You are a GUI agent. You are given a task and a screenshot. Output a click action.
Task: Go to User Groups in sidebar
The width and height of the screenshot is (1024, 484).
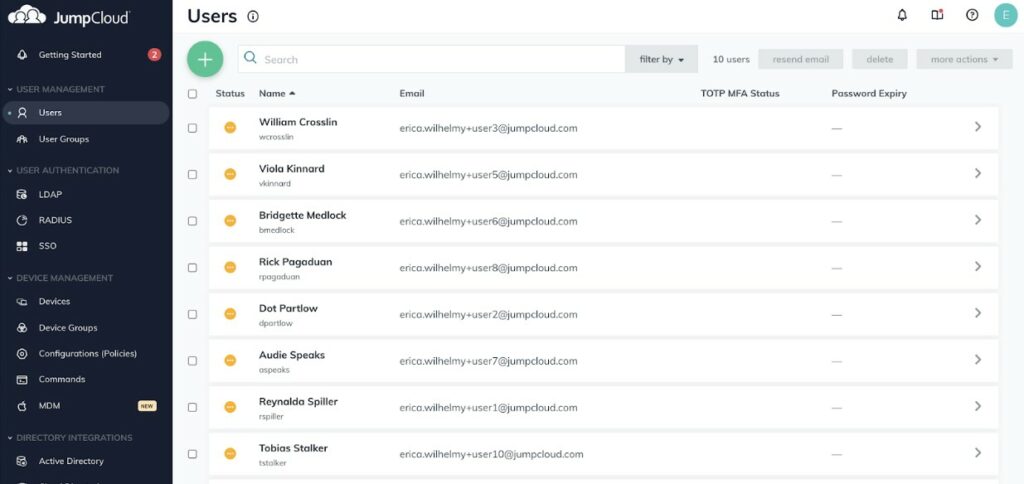click(63, 139)
